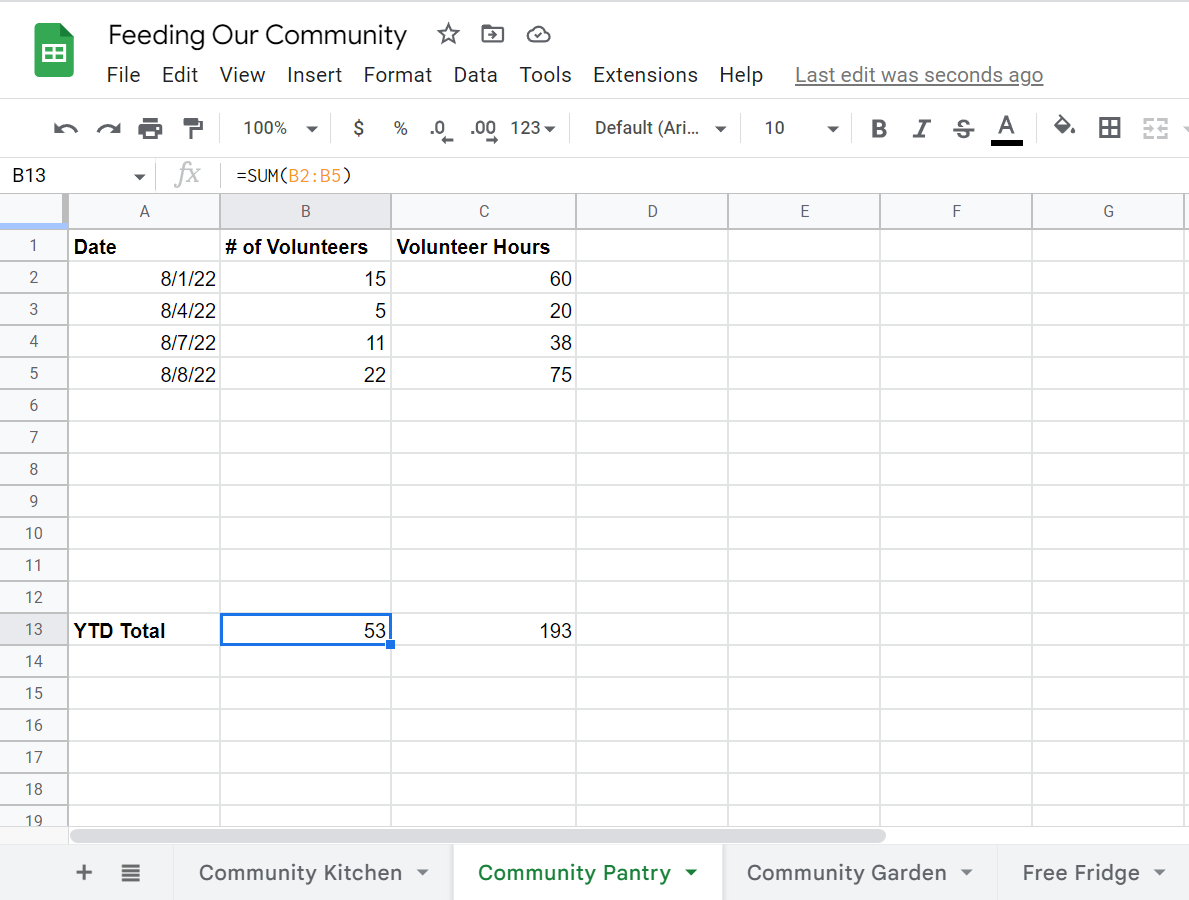Select the paint format tool
Screen dimensions: 1189x900
point(192,128)
